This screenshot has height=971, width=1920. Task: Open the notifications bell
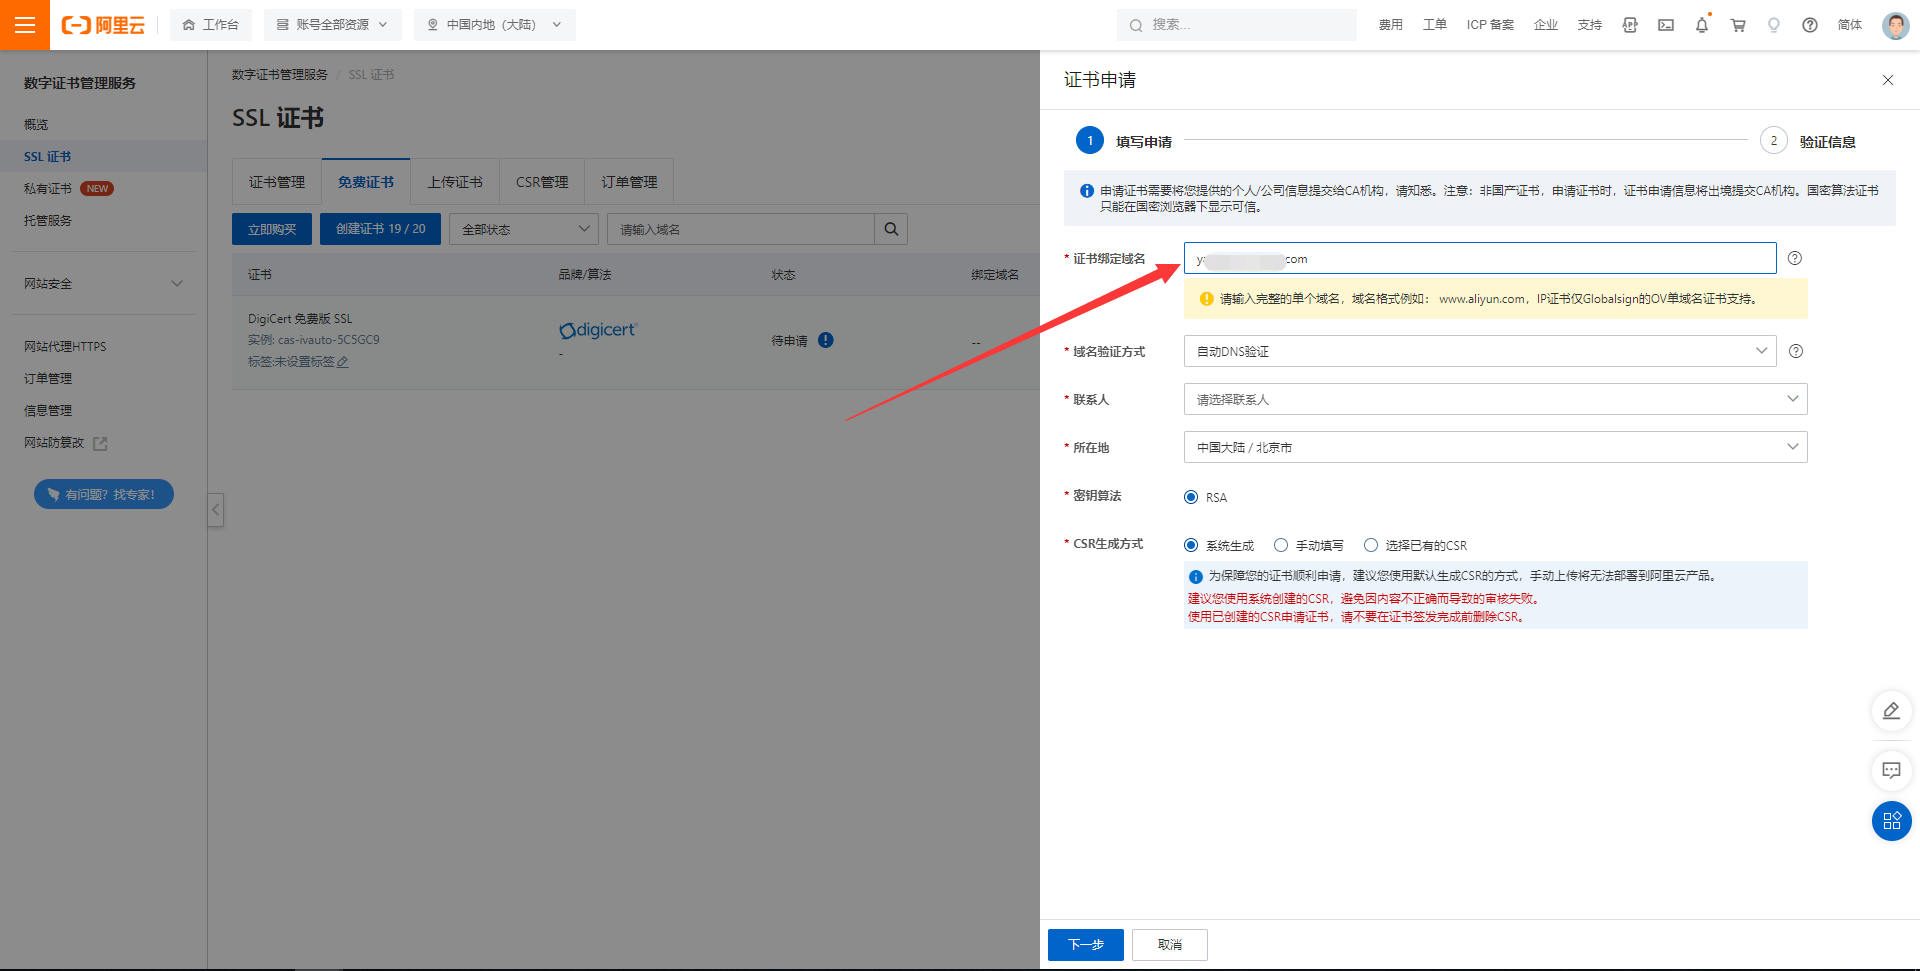1702,25
